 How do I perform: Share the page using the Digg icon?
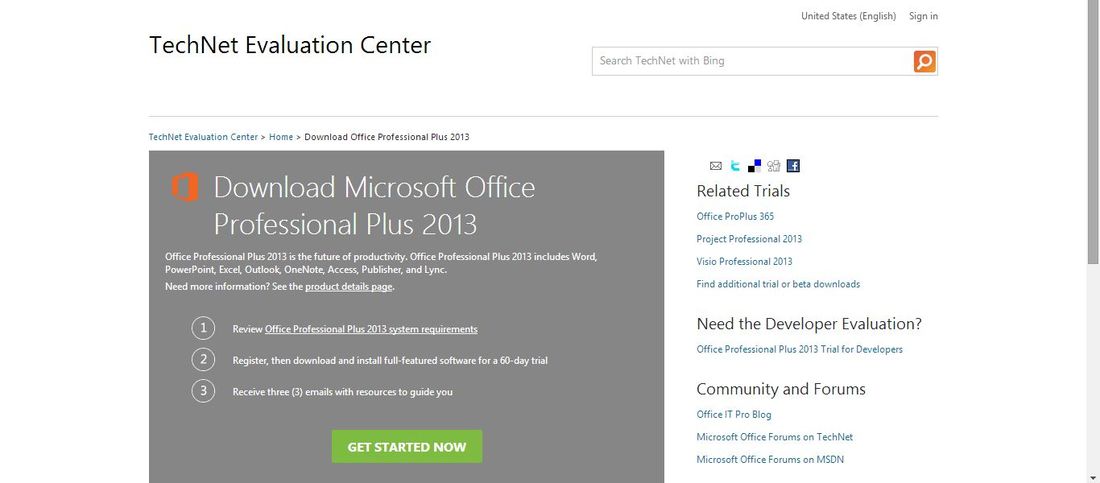[774, 166]
